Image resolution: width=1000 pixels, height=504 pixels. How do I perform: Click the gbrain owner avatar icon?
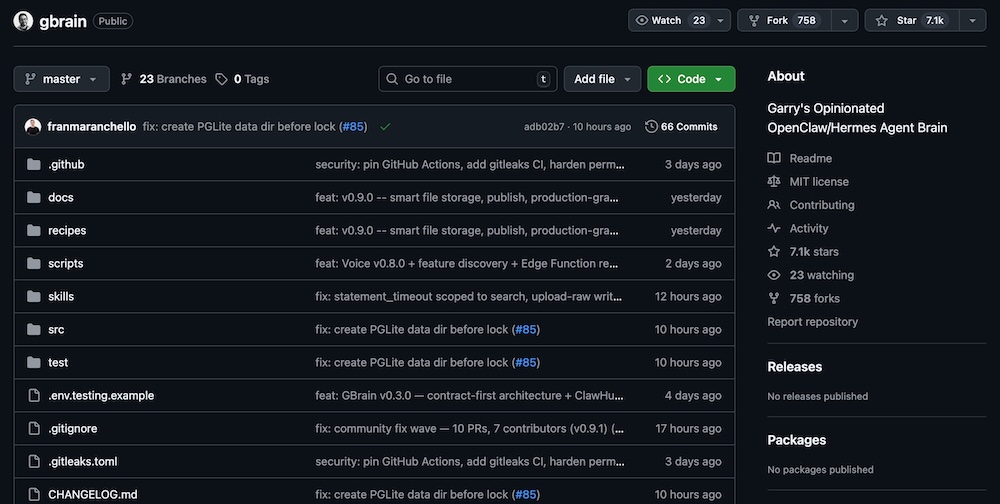23,21
